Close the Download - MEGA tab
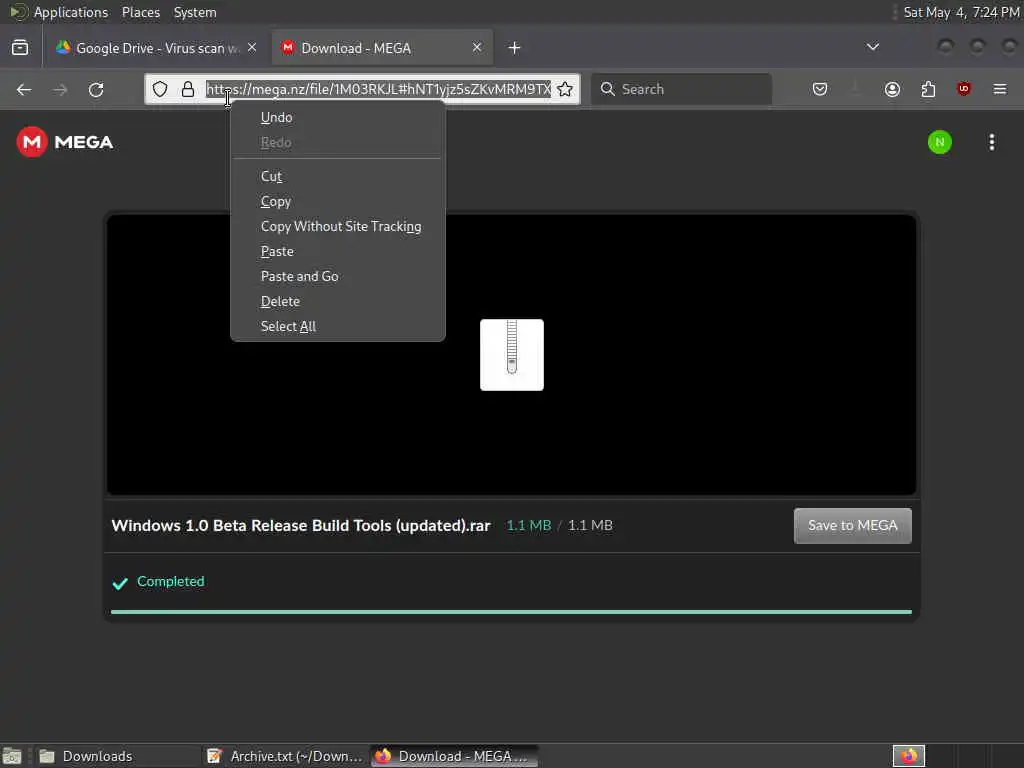The width and height of the screenshot is (1024, 768). tap(477, 48)
